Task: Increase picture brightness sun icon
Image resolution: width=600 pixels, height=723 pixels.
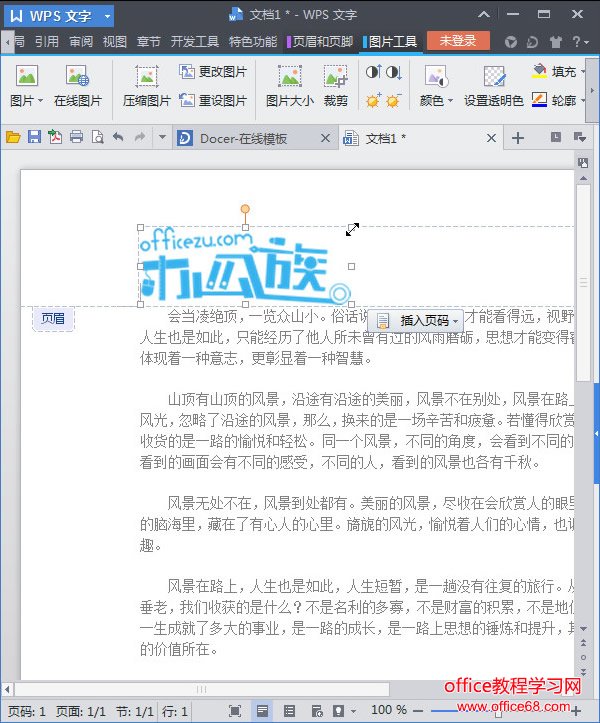Action: coord(373,100)
